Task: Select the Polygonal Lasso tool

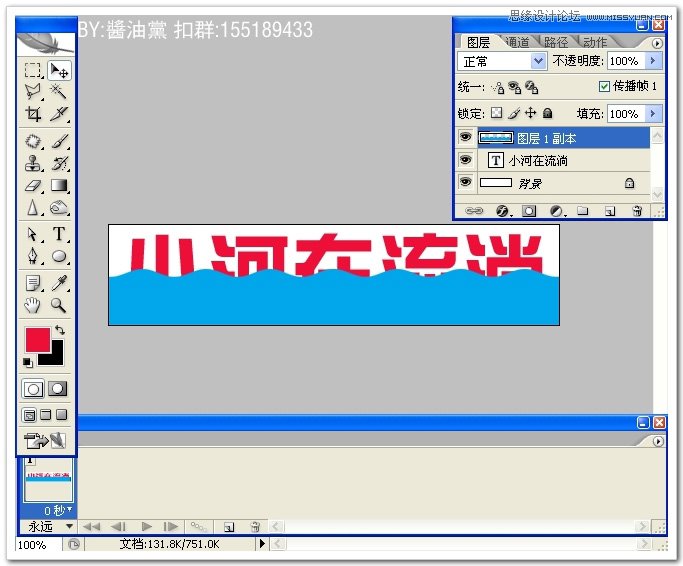Action: 33,92
